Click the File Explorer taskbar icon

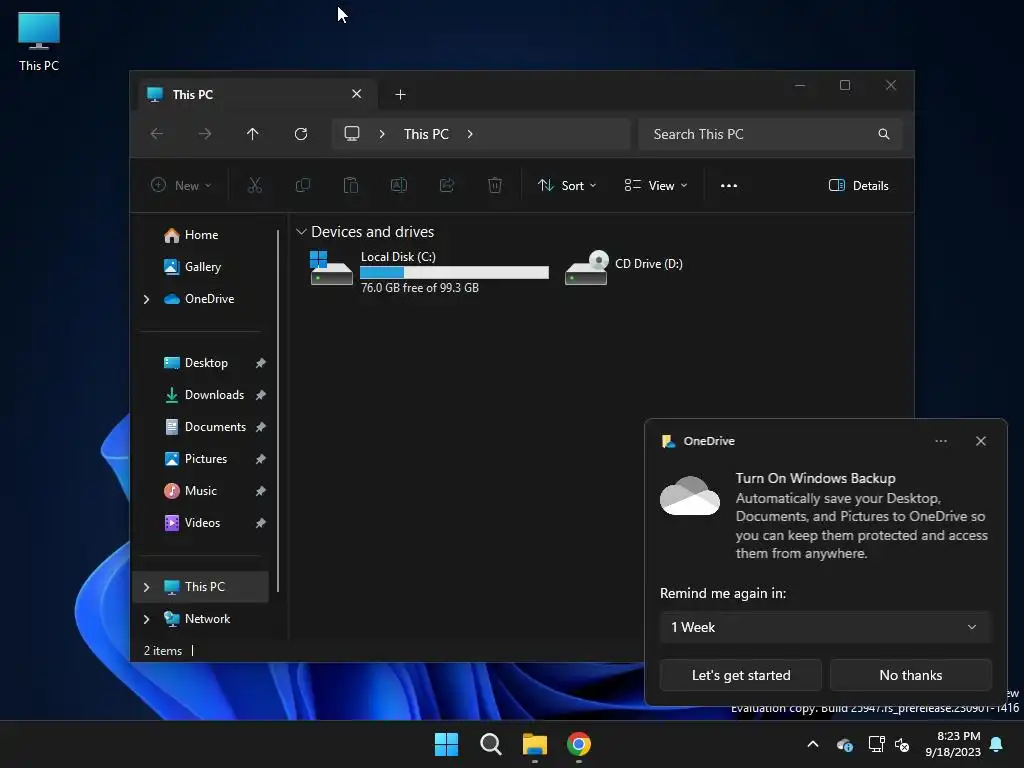[535, 744]
